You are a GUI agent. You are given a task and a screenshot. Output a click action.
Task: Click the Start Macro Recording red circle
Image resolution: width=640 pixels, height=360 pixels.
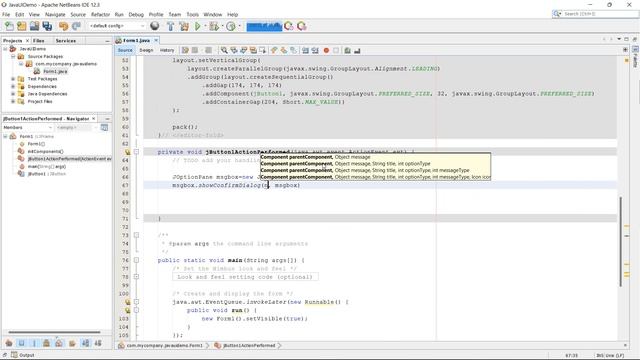[x=326, y=50]
